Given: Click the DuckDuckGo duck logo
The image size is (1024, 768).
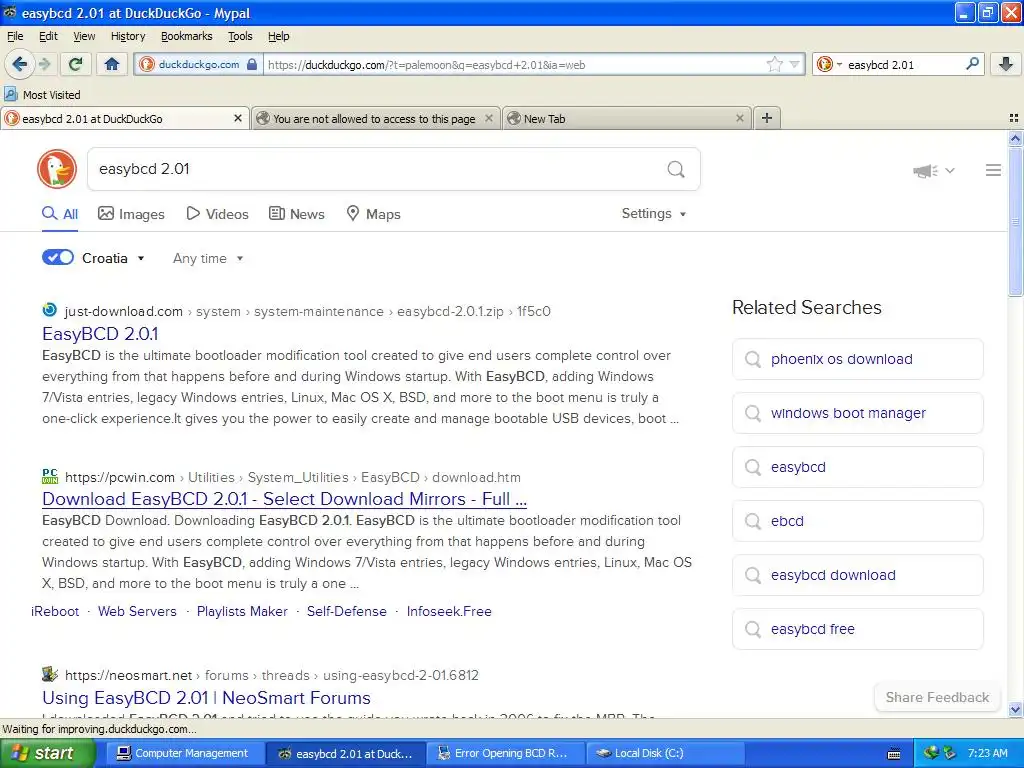Looking at the screenshot, I should [x=57, y=169].
